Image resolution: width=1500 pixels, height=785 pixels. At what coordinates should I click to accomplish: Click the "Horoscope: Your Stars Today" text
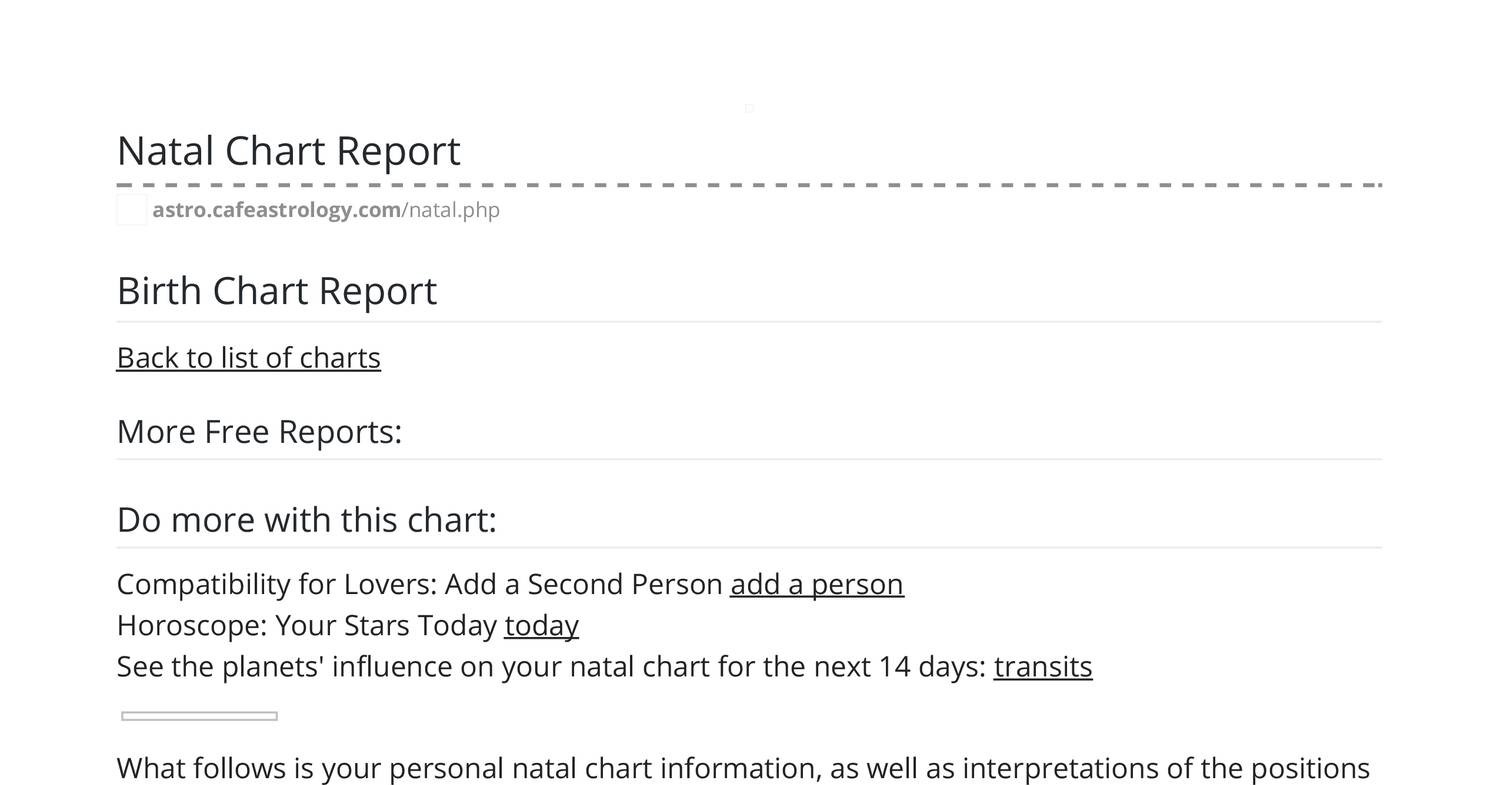pos(307,625)
